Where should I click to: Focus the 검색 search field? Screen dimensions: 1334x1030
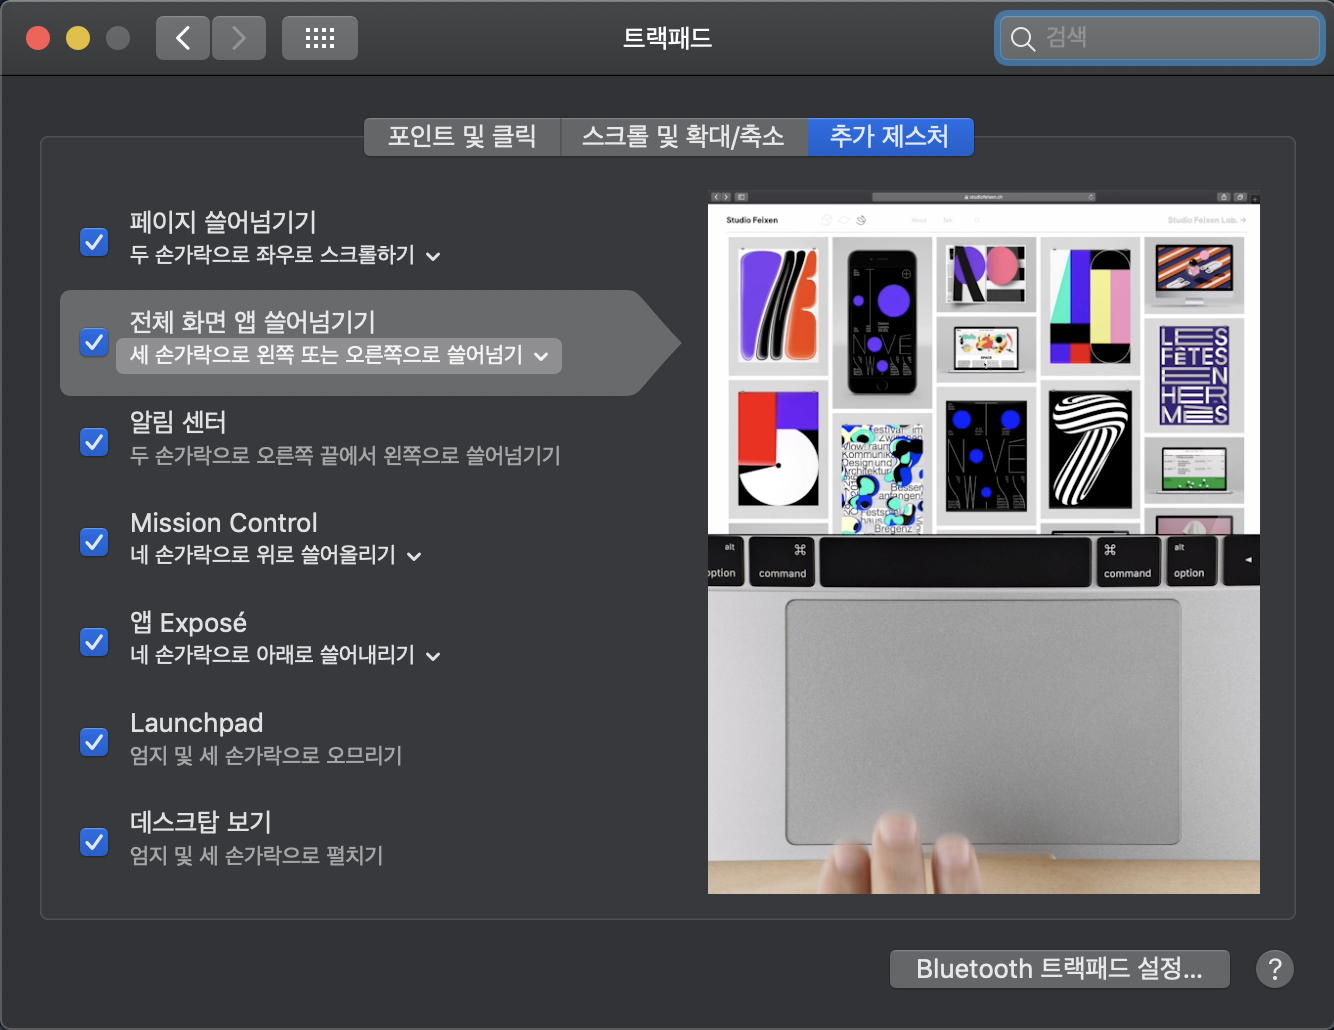[x=1160, y=39]
